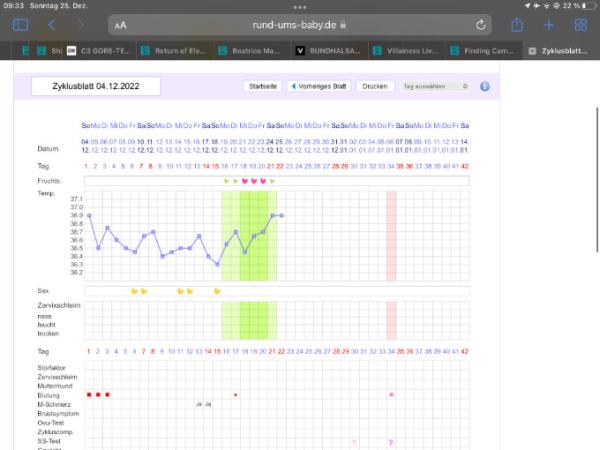Click the three-dot multitasking menu
The width and height of the screenshot is (600, 450).
(300, 7)
